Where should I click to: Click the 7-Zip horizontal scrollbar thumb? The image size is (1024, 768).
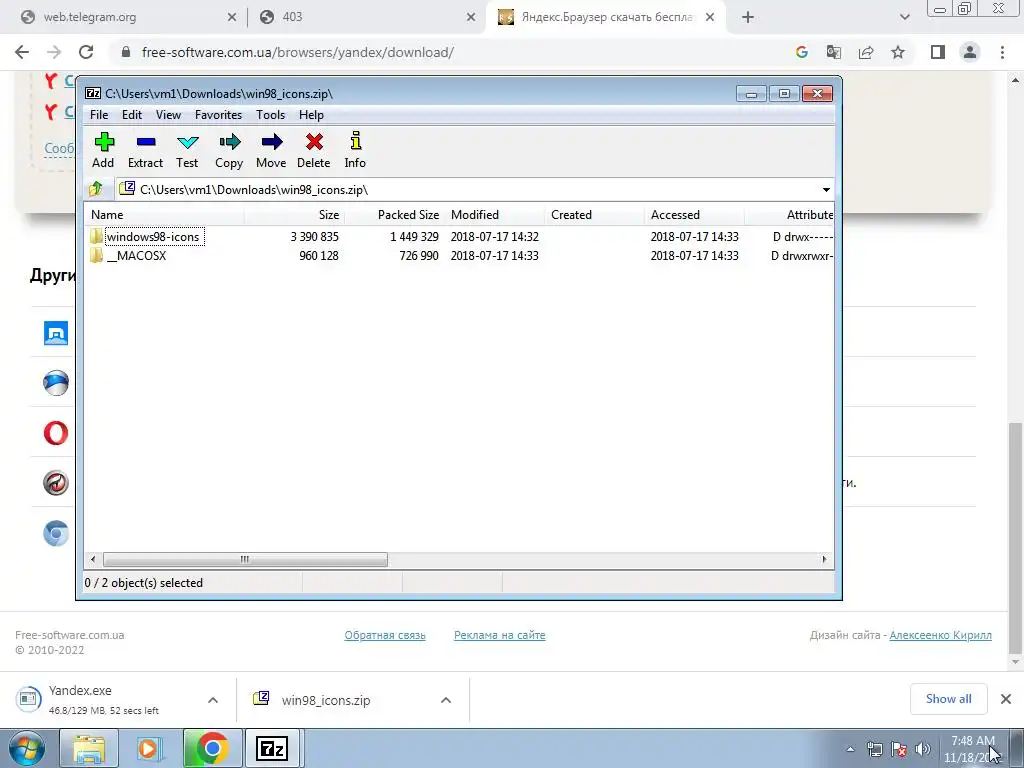tap(245, 560)
